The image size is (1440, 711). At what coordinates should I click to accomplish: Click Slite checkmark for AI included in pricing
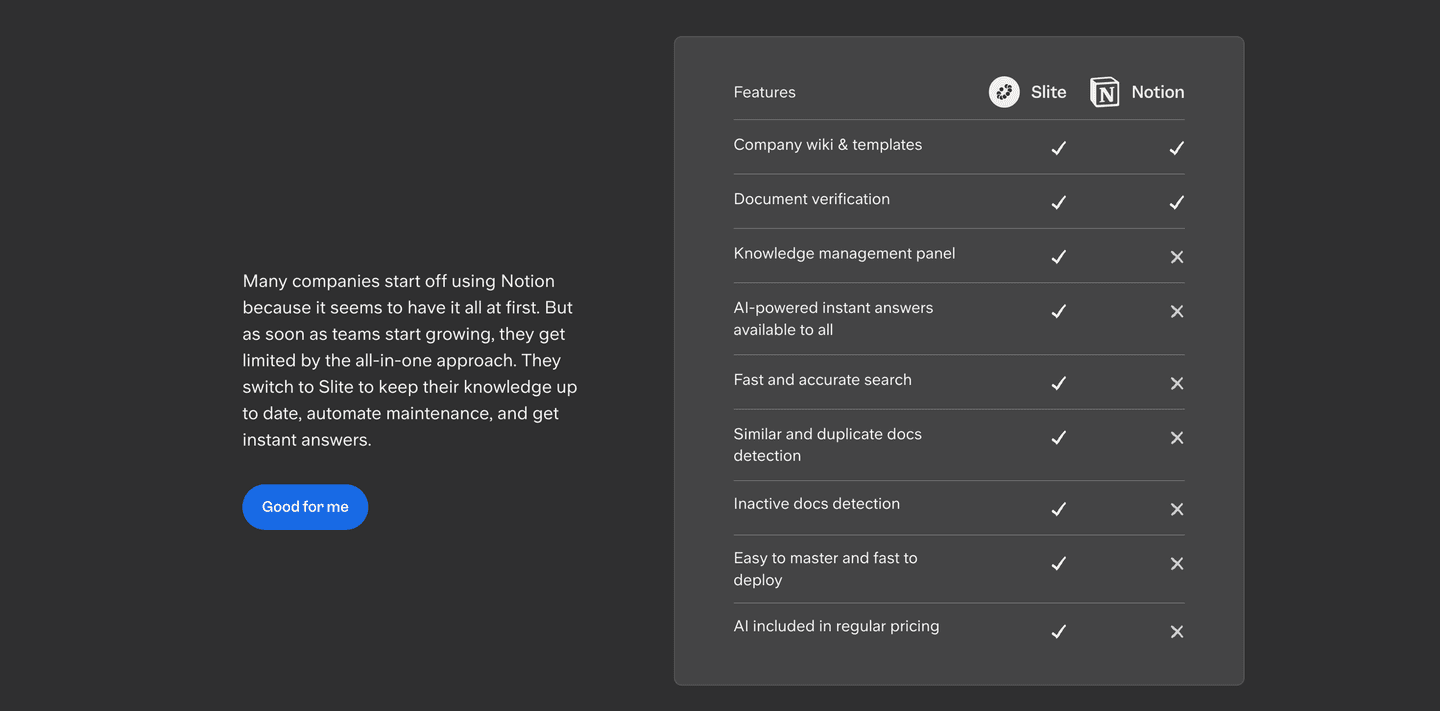(1059, 631)
